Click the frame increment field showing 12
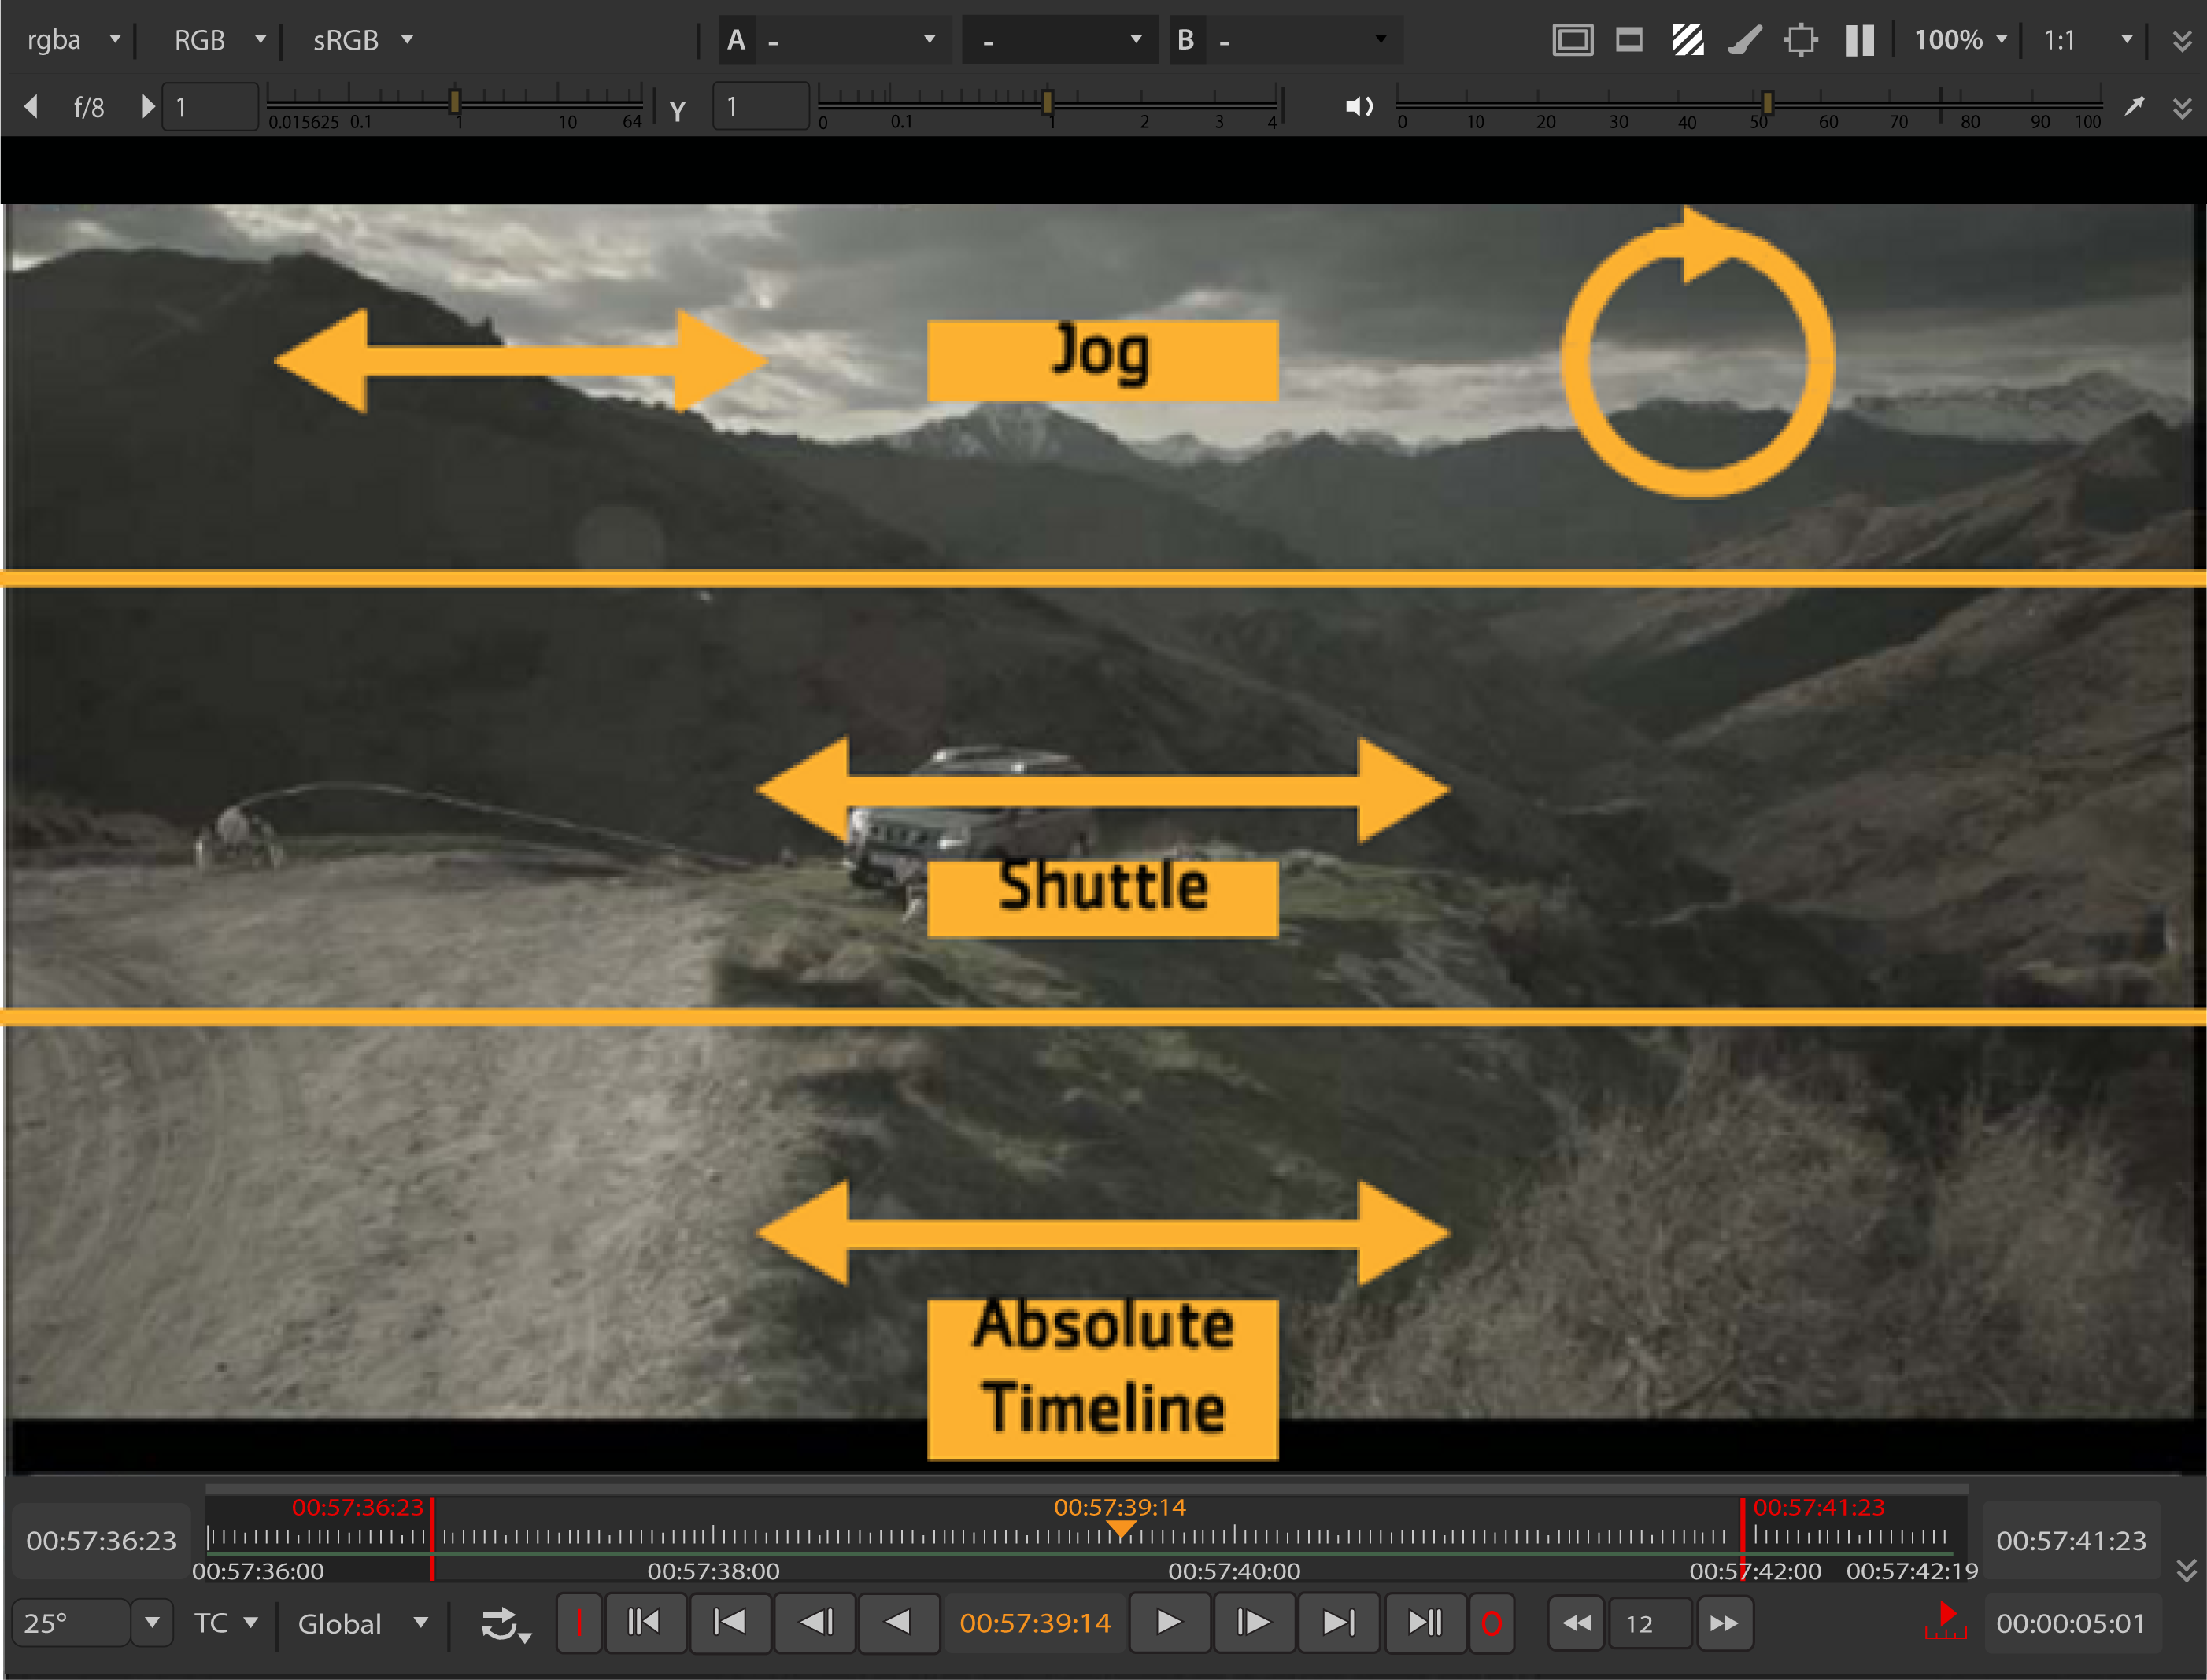Screen dimensions: 2207x1680 pyautogui.click(x=1648, y=1623)
